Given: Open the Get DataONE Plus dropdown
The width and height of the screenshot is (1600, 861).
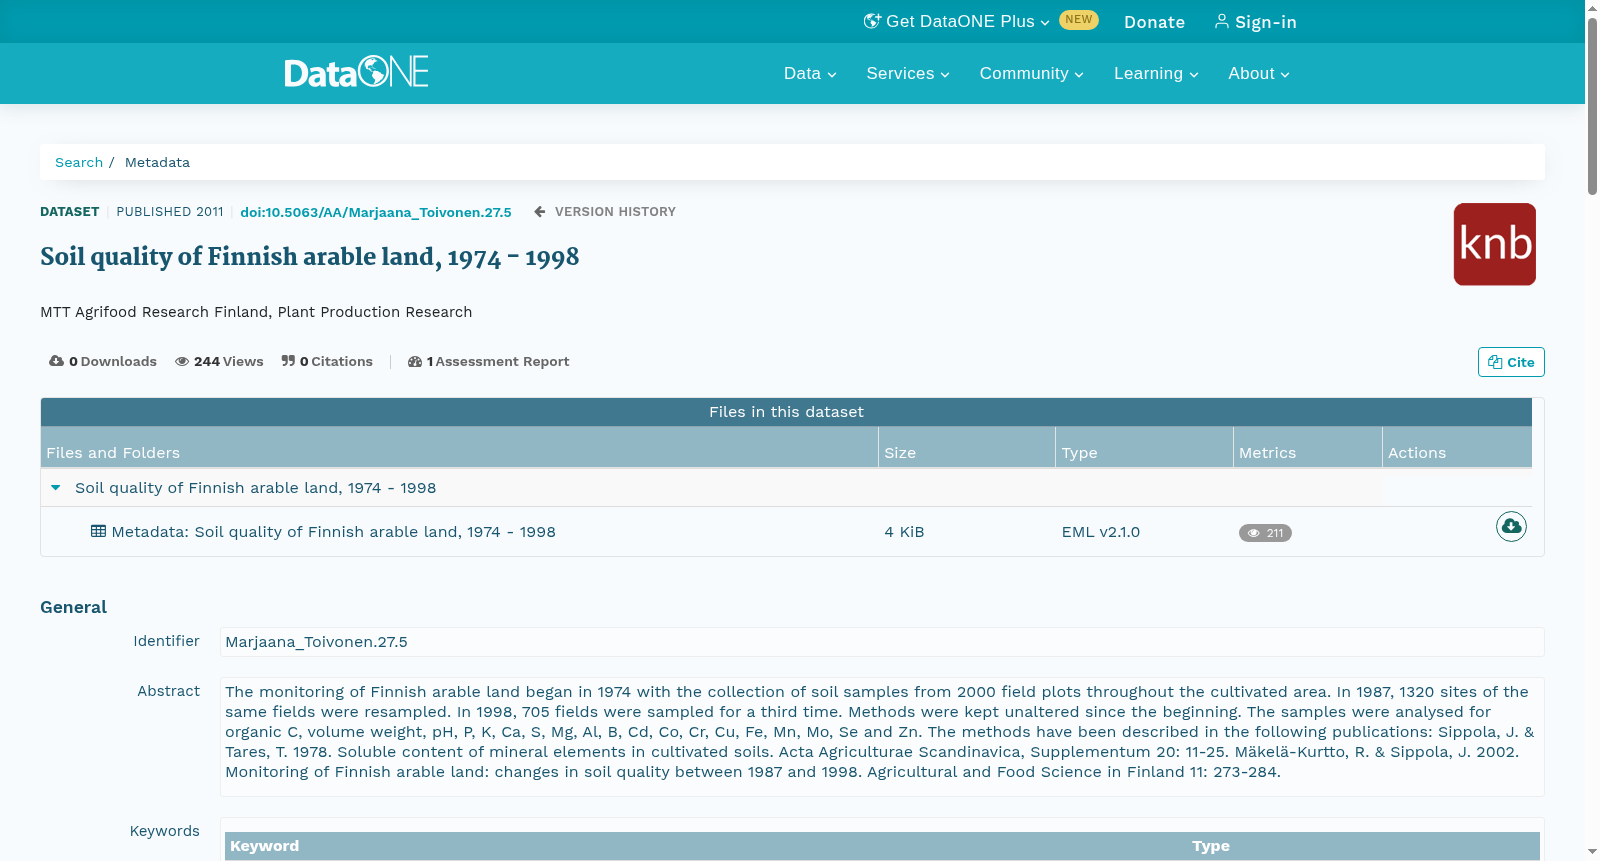Looking at the screenshot, I should [x=957, y=21].
